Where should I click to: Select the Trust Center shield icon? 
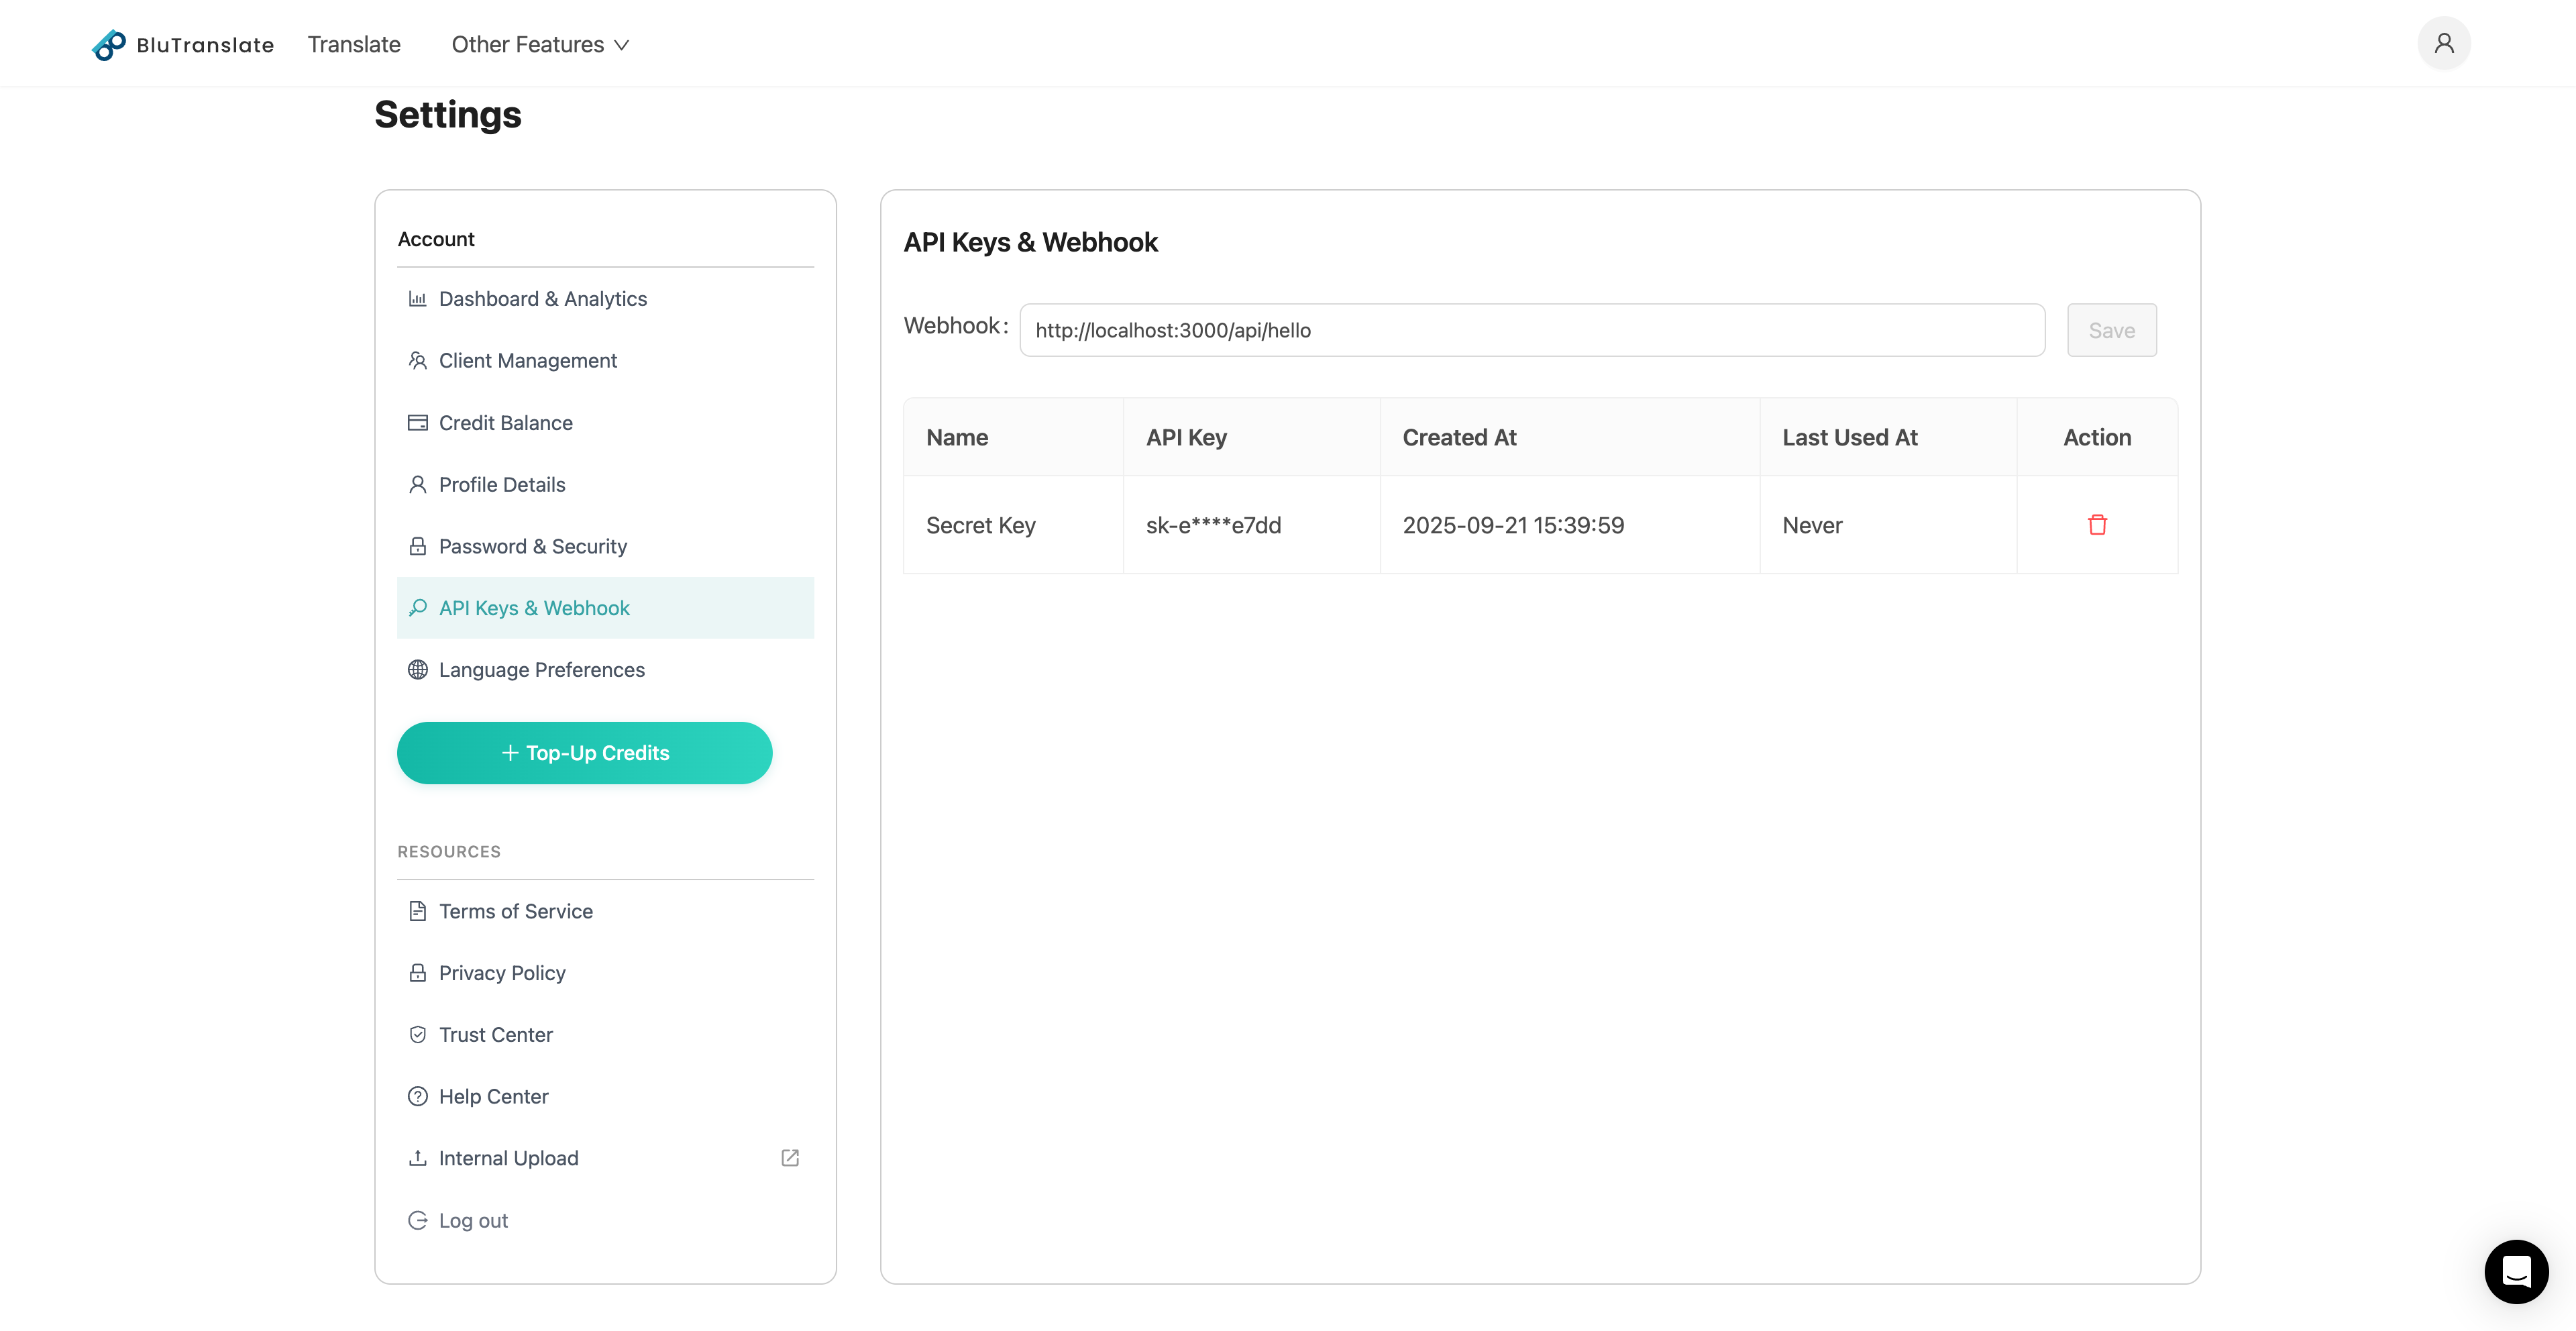tap(418, 1034)
